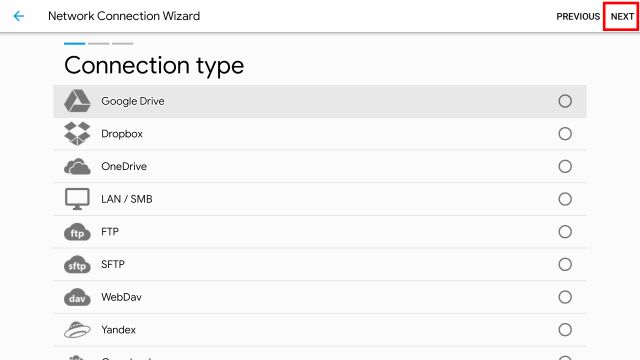The image size is (640, 360).
Task: Choose the WebDav radio button
Action: (x=565, y=297)
